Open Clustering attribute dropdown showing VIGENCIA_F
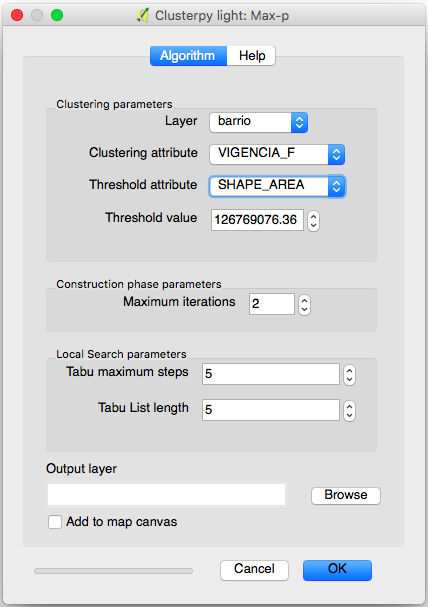The width and height of the screenshot is (428, 607). click(277, 154)
